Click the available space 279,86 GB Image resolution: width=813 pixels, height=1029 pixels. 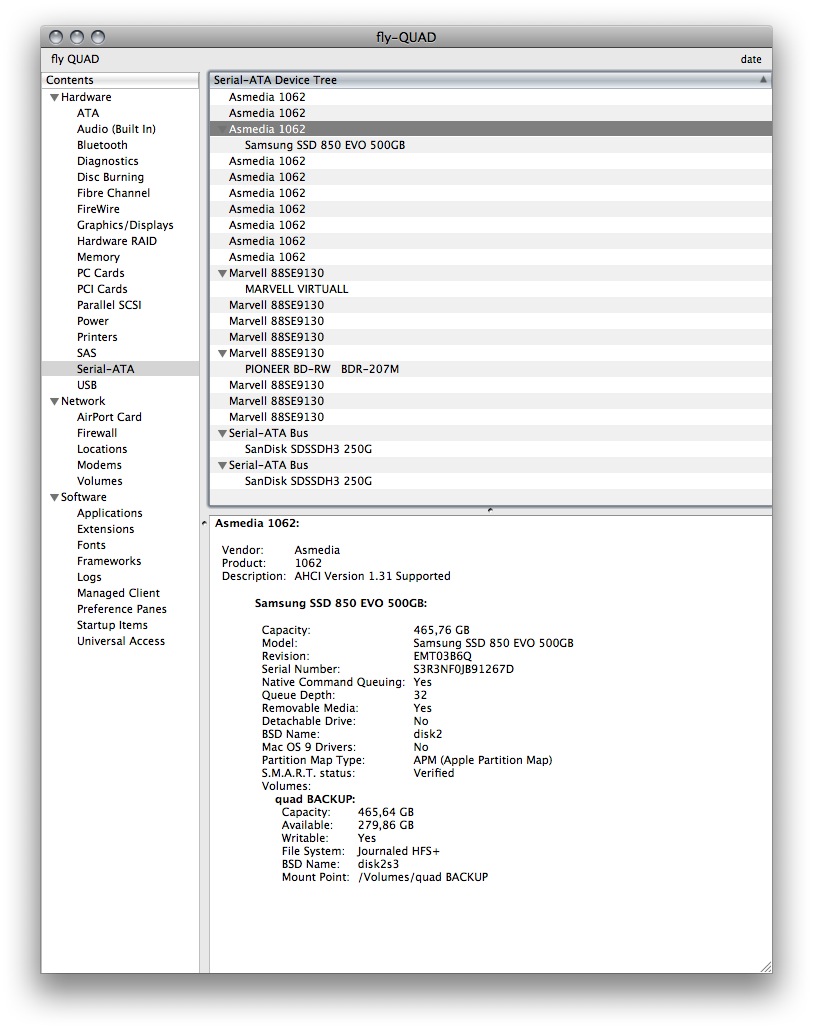[x=386, y=826]
